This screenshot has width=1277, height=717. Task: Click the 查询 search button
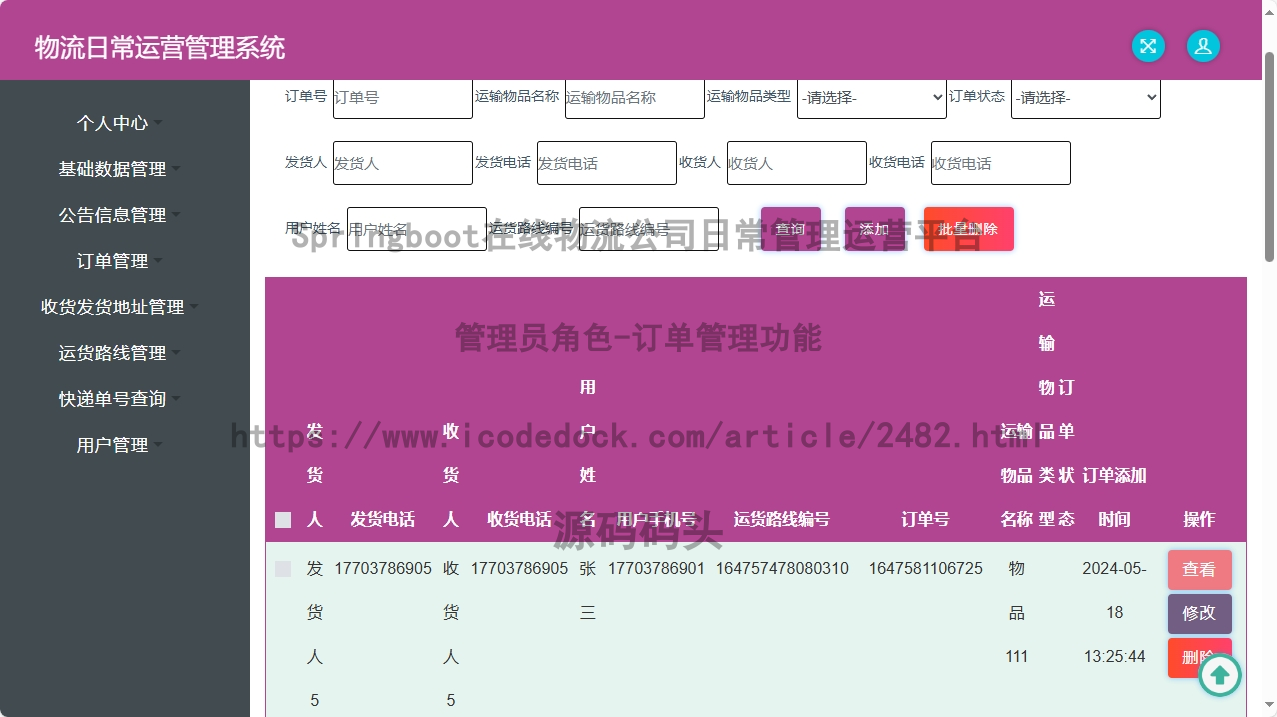(x=791, y=229)
